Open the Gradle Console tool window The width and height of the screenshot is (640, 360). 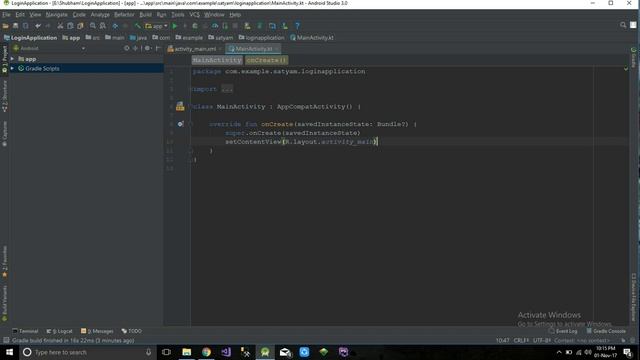point(606,331)
